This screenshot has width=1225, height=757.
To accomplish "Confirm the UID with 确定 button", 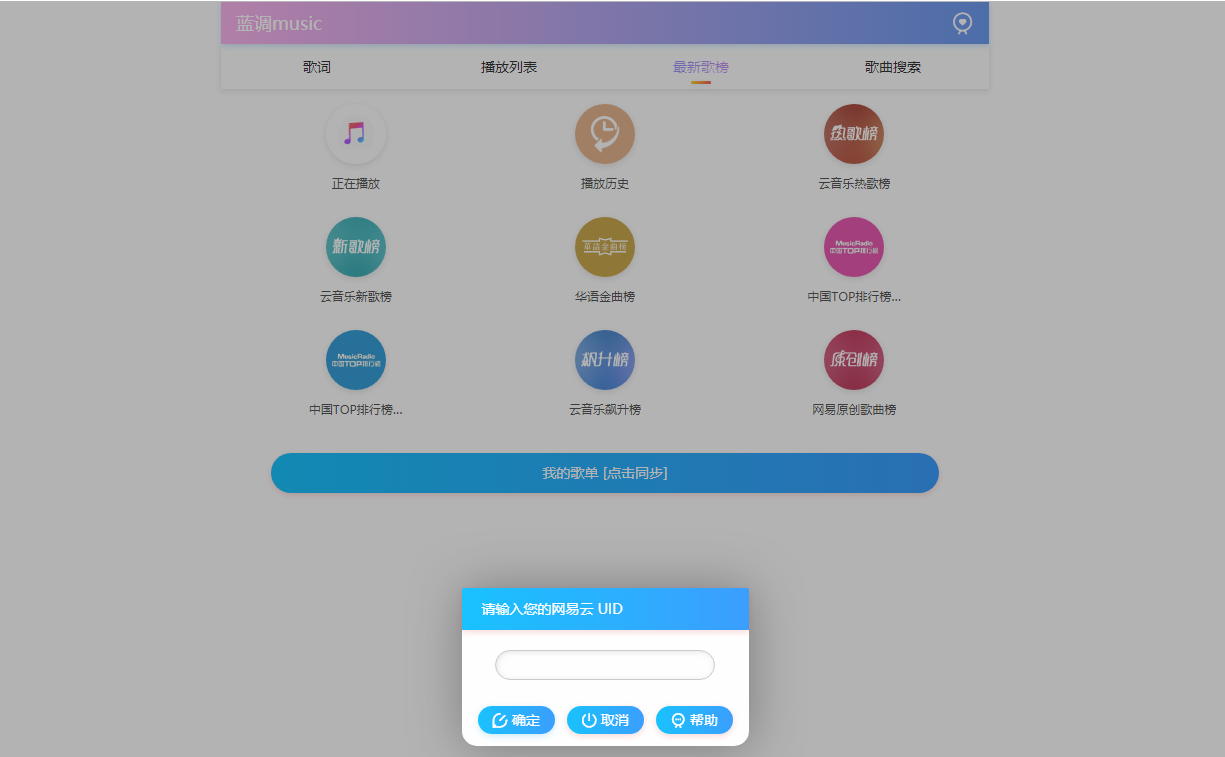I will [x=516, y=720].
